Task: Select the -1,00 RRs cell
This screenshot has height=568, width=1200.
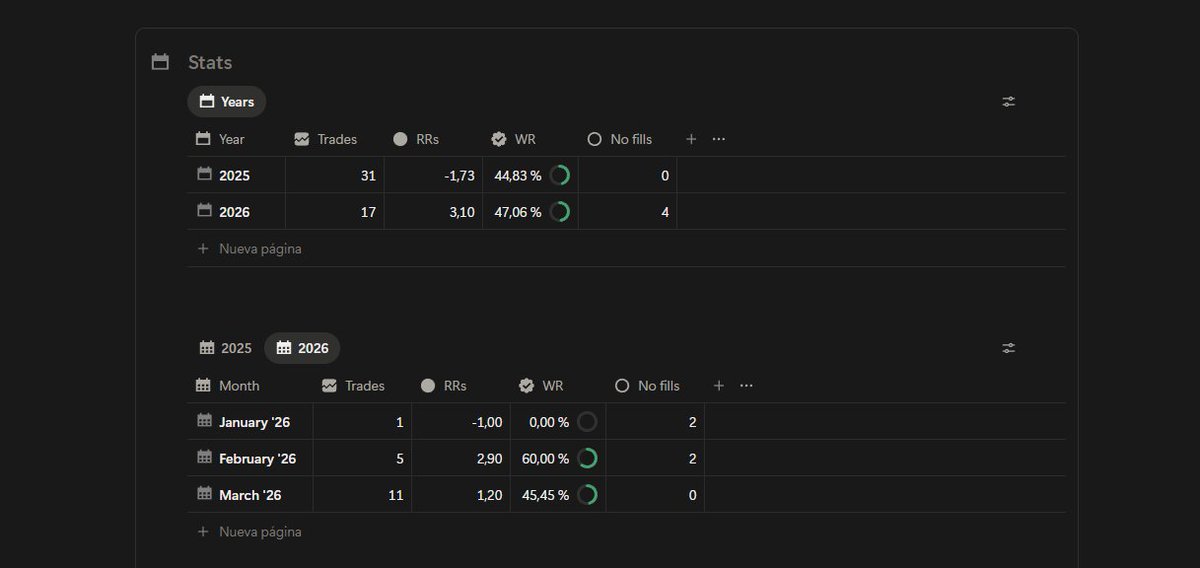Action: 461,422
